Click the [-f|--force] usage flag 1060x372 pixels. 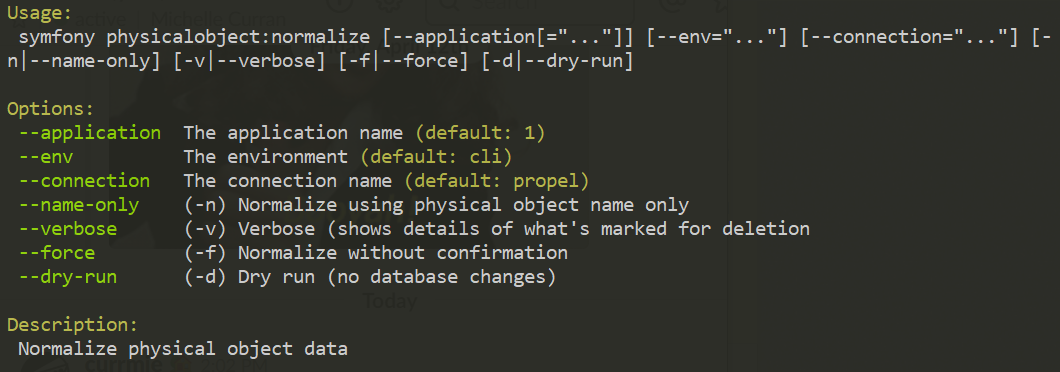click(x=404, y=61)
